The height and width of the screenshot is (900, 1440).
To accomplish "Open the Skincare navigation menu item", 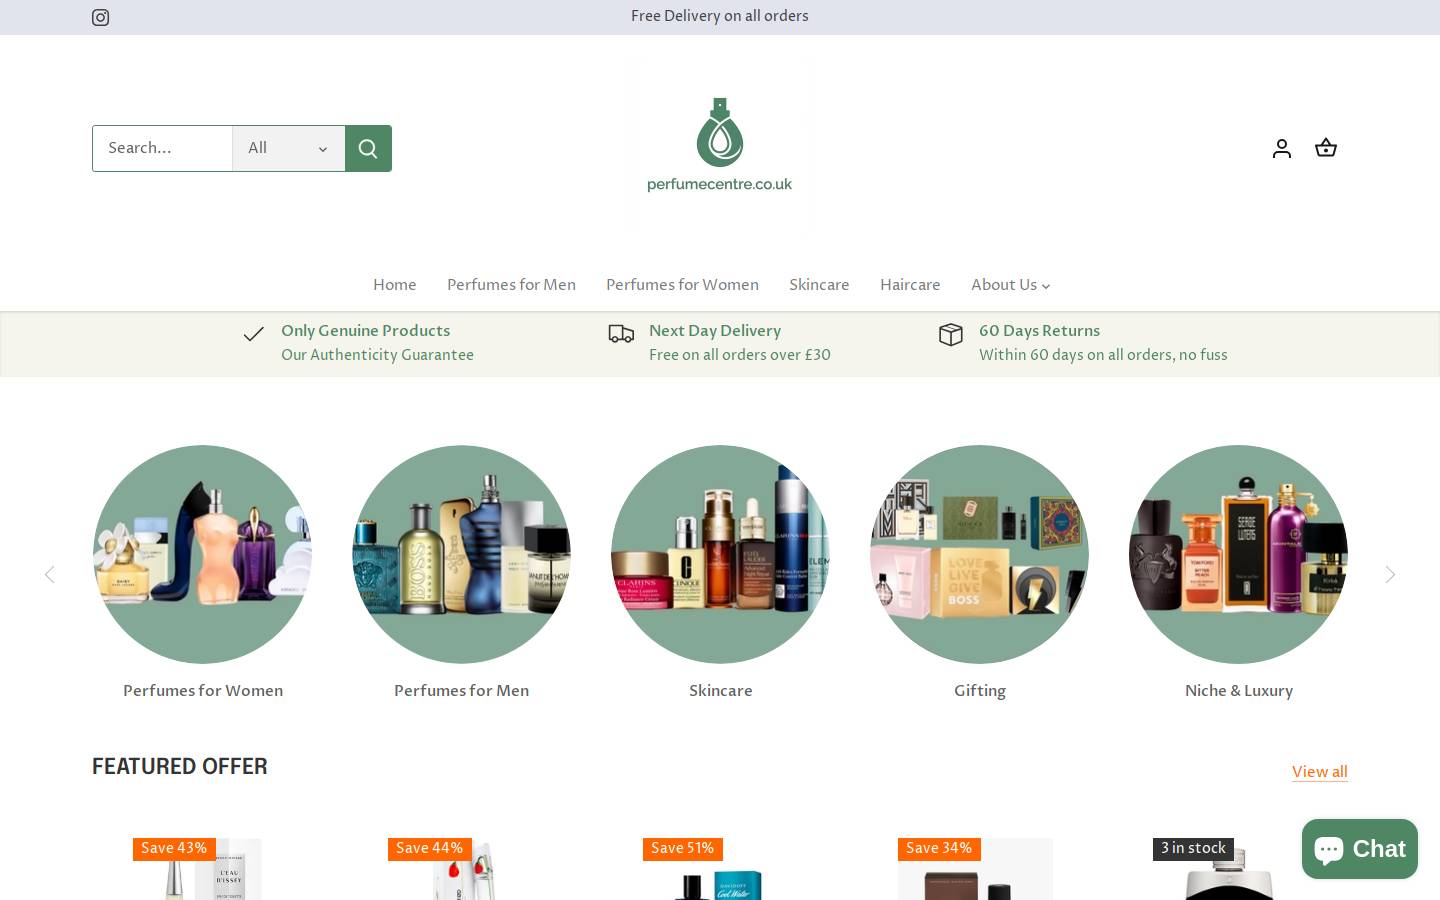I will (819, 285).
